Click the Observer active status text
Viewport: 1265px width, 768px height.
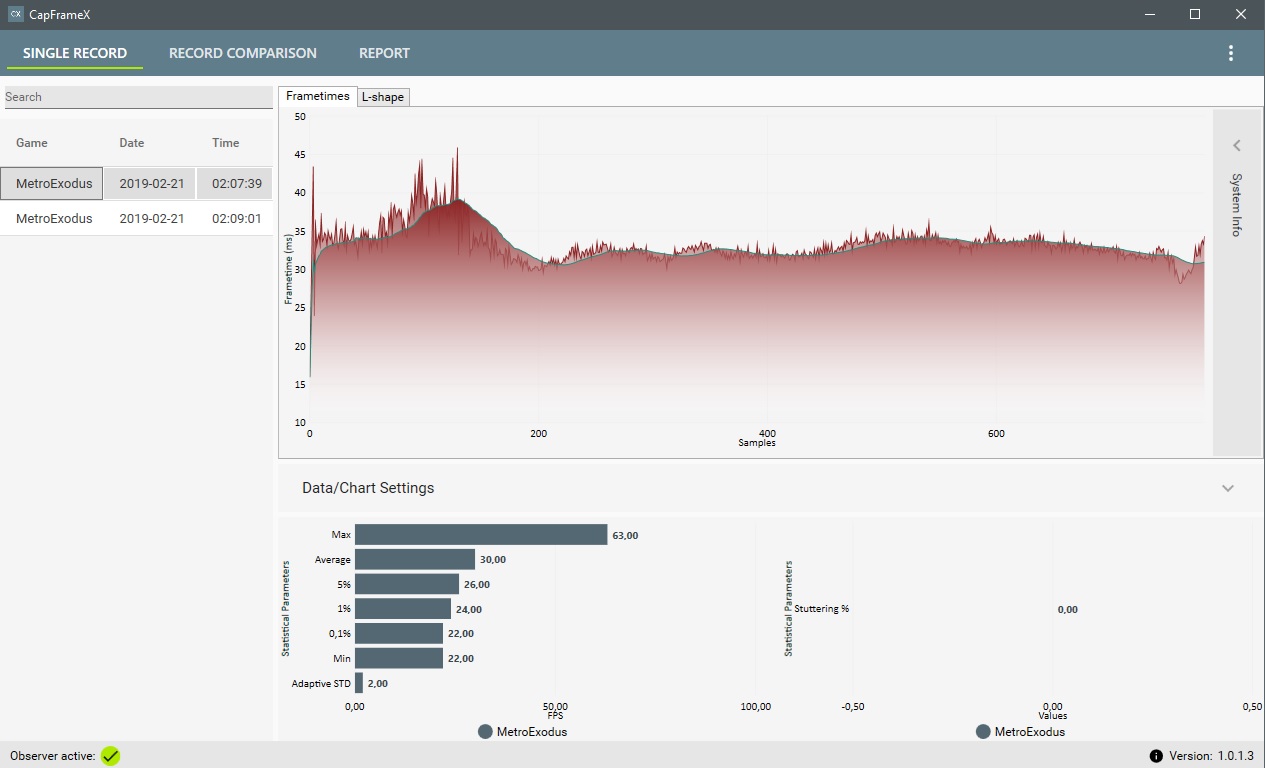[53, 756]
